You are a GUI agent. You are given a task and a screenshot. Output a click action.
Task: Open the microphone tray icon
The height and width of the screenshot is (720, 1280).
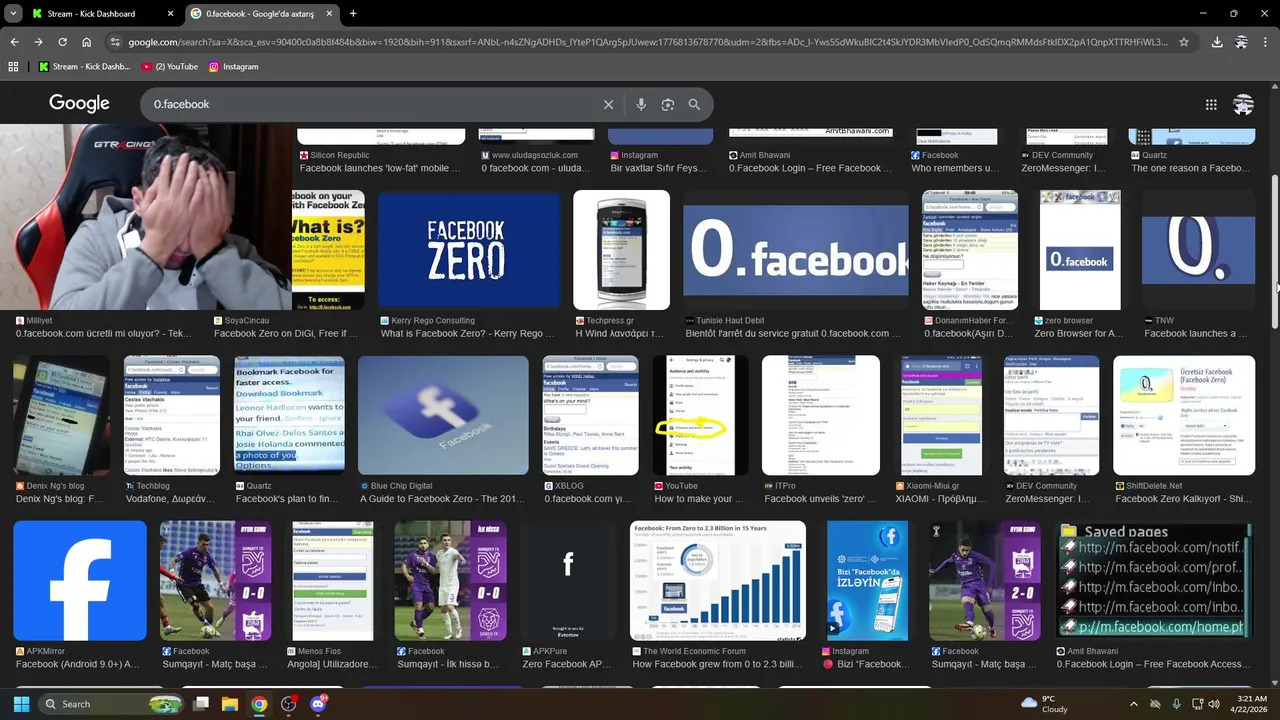tap(1176, 704)
